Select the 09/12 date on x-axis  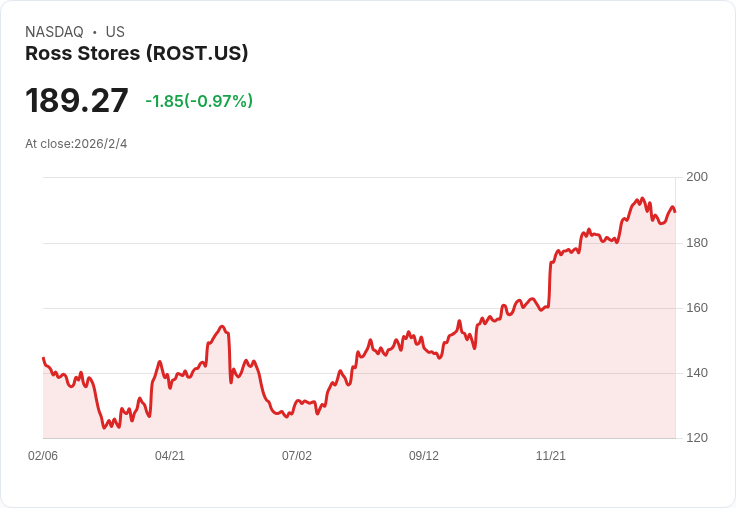(x=424, y=456)
